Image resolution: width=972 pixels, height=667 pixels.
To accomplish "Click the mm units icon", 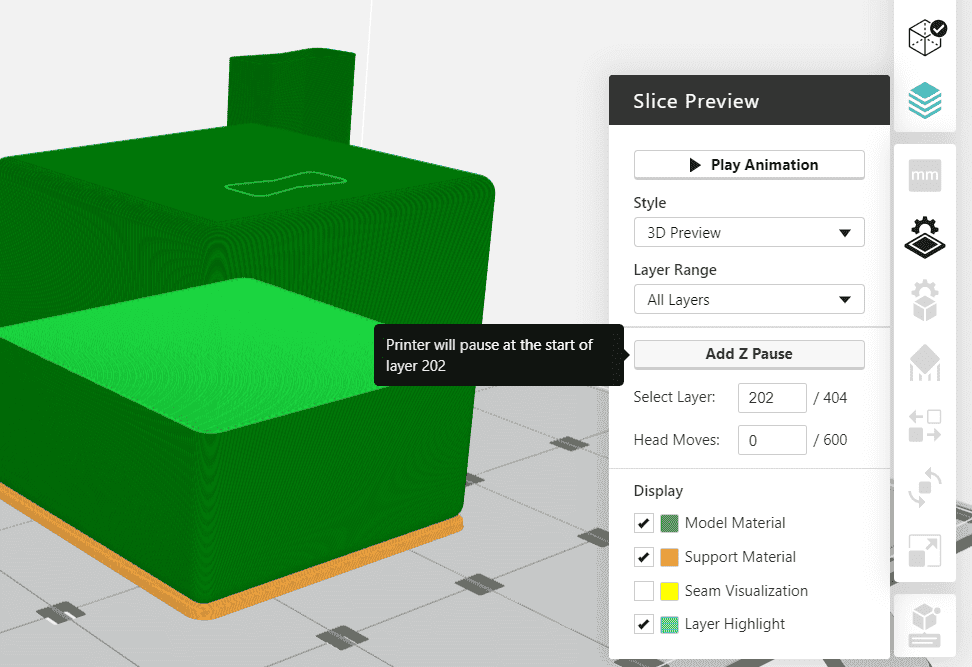I will (925, 177).
